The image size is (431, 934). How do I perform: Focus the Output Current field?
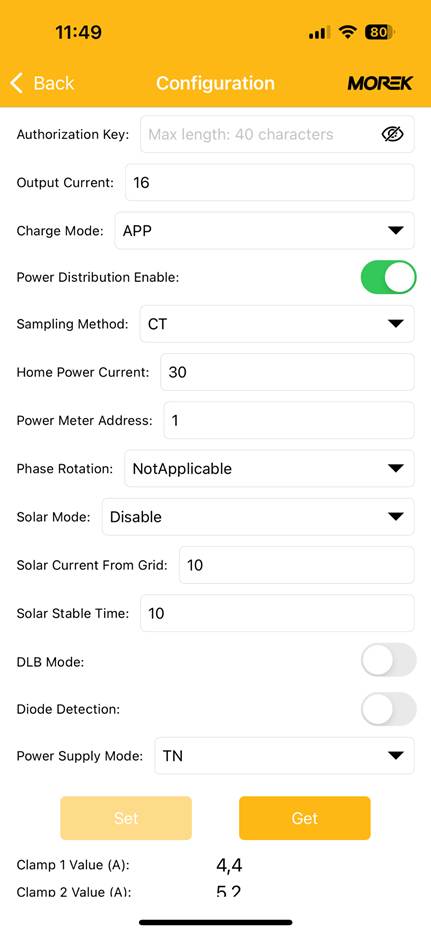coord(270,182)
